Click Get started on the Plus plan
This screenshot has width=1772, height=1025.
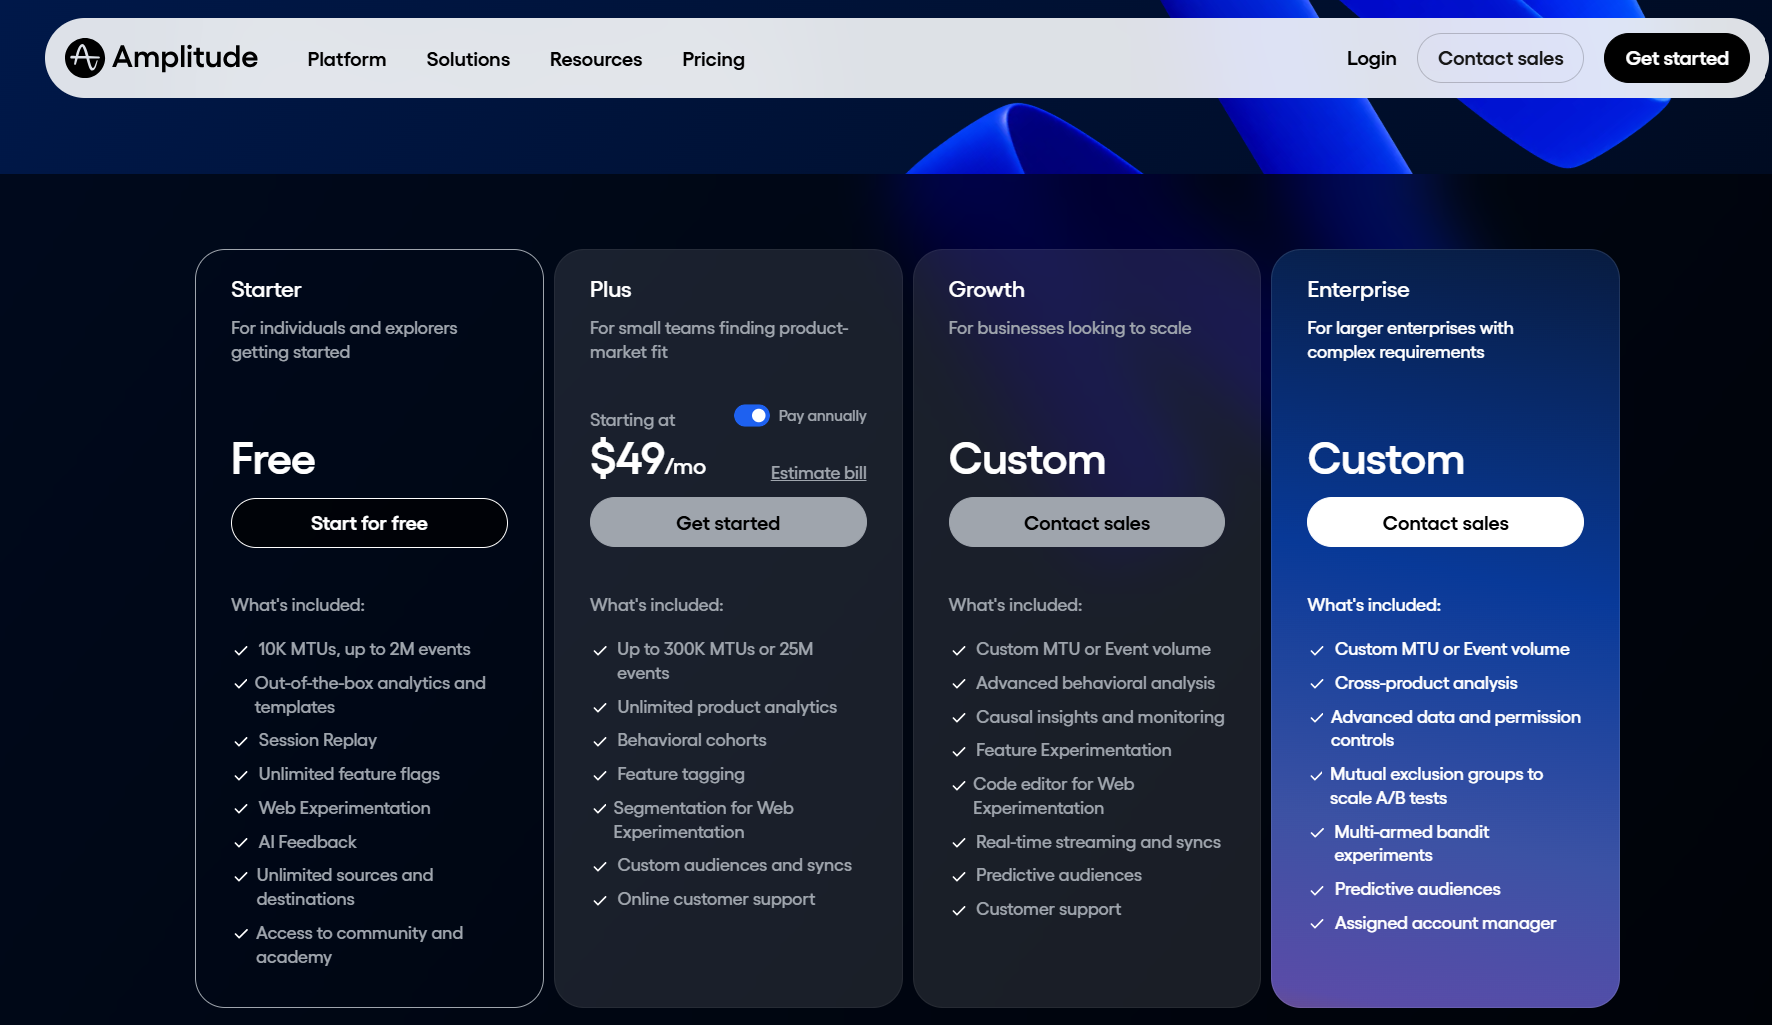point(728,522)
